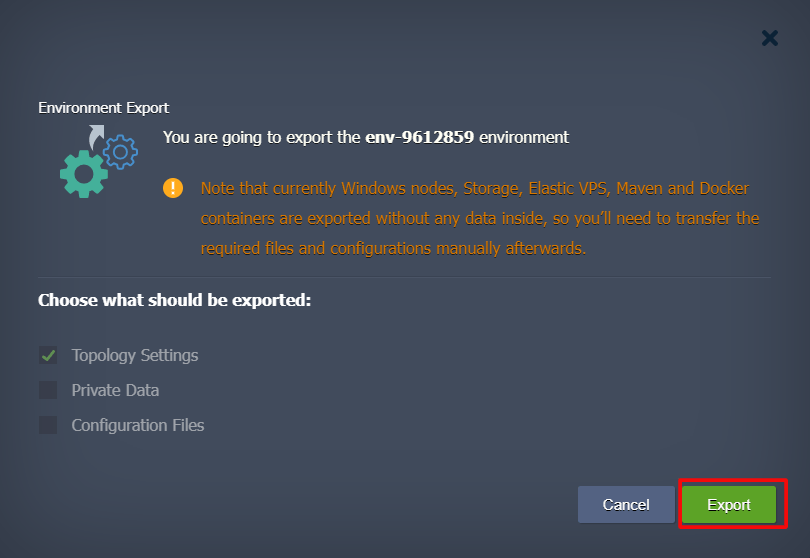Screen dimensions: 810x558
Task: Click the 'required files and configurations' warning line
Action: (393, 248)
